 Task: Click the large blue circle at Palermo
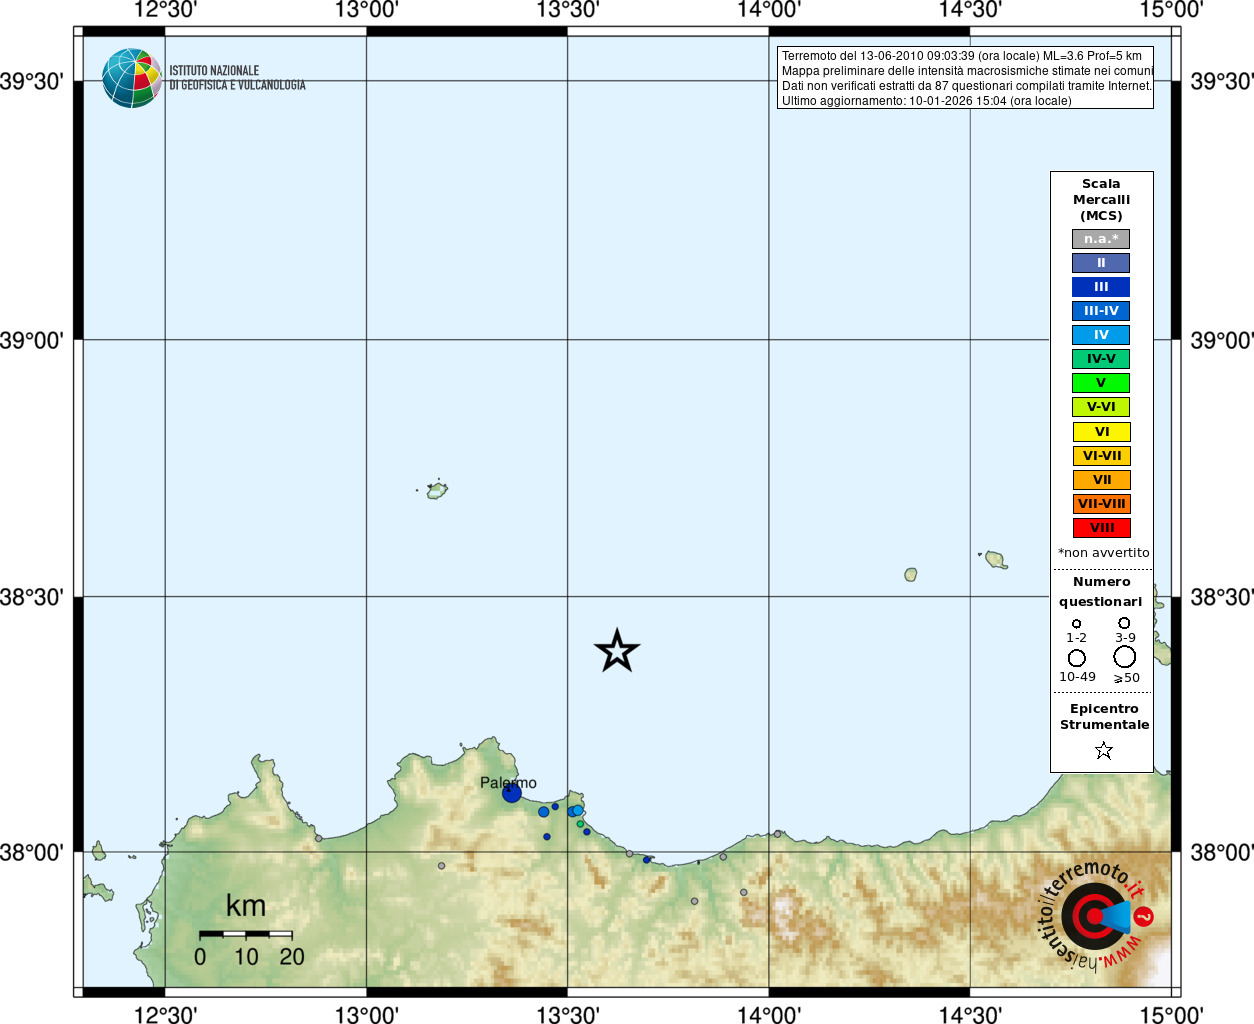click(512, 793)
